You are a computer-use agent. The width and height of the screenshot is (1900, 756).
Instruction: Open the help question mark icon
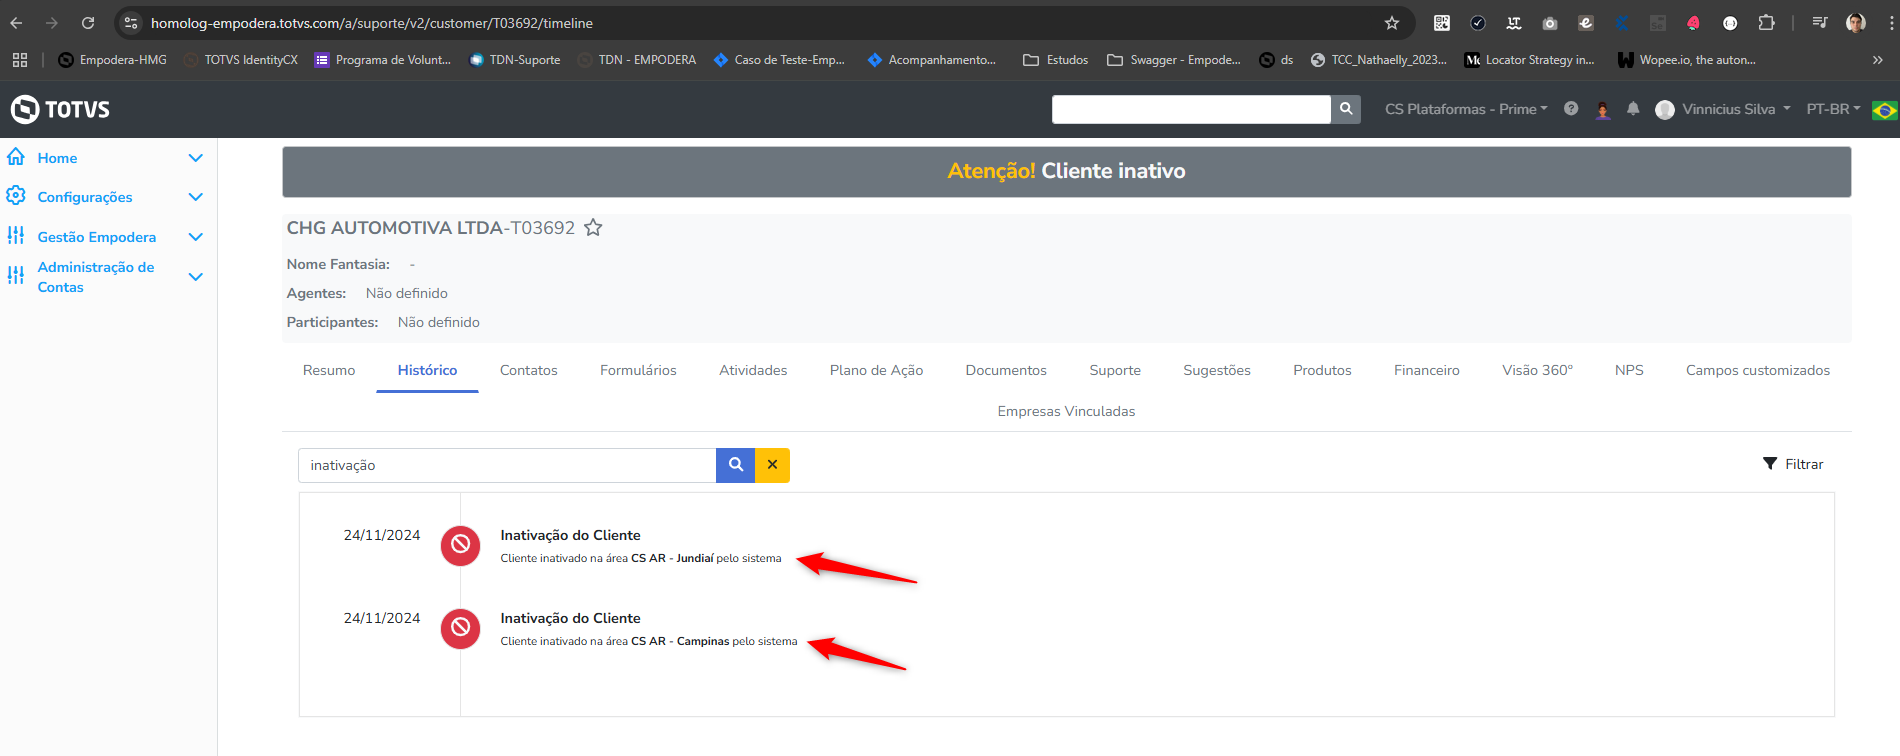click(x=1571, y=109)
